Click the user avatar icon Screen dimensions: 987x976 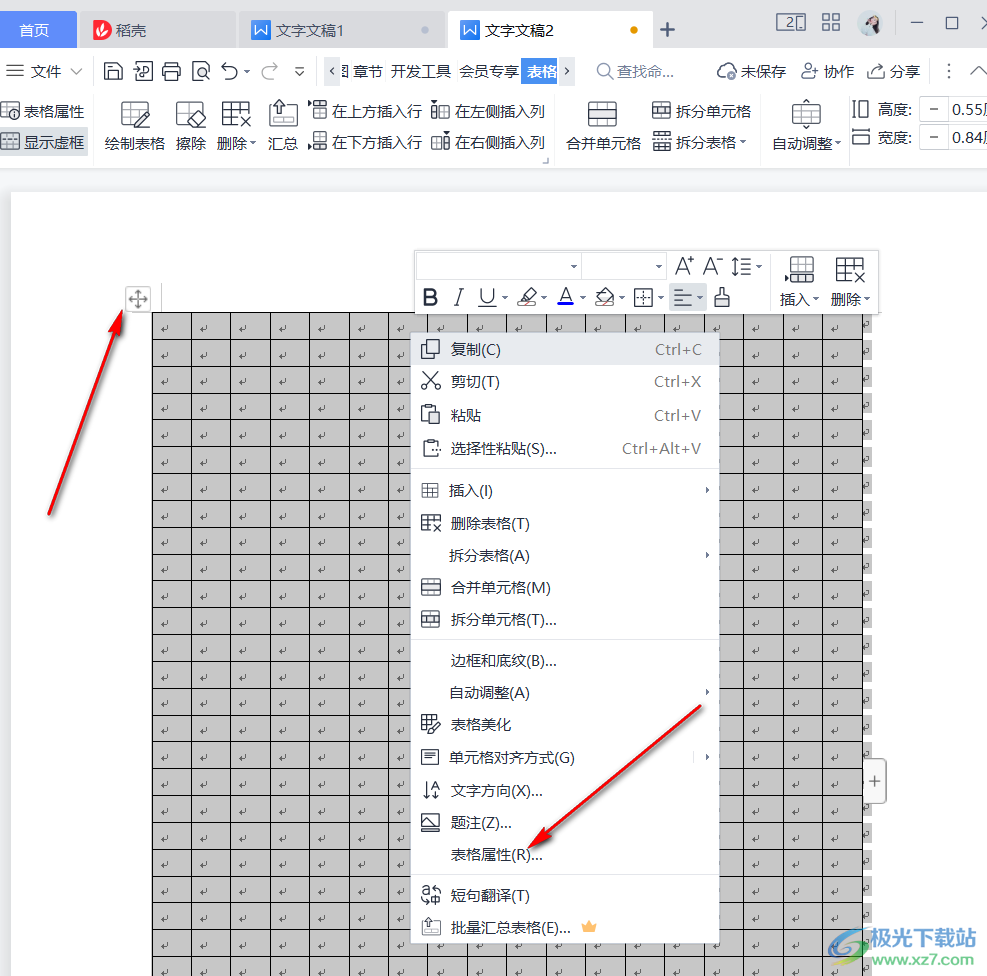(870, 24)
